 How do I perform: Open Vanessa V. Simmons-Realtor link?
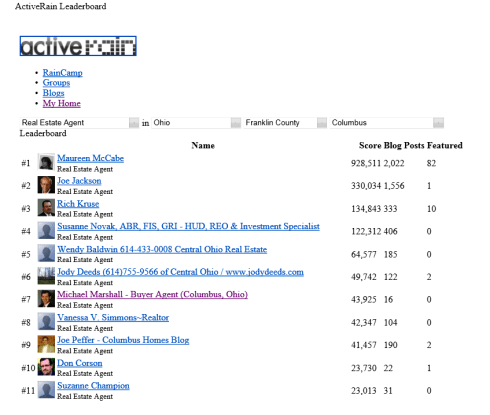click(x=113, y=317)
